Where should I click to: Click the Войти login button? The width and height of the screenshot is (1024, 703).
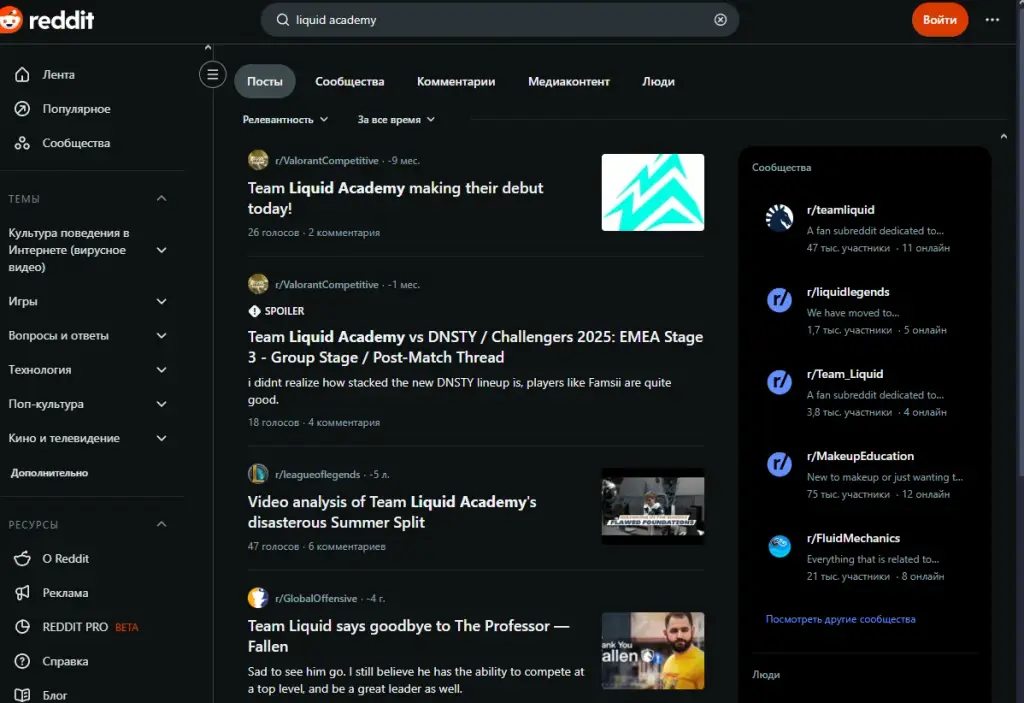[x=940, y=20]
